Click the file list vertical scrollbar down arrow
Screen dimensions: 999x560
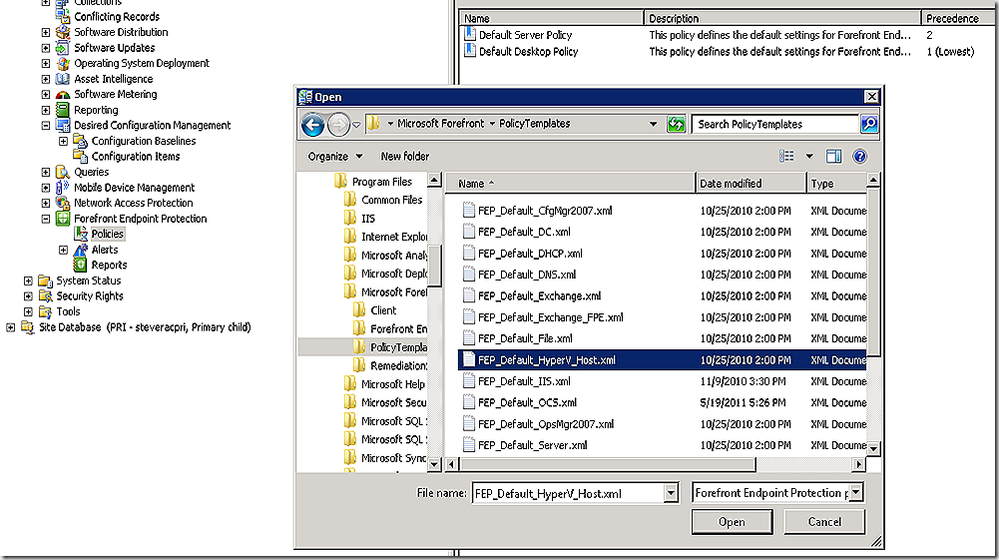(x=873, y=449)
